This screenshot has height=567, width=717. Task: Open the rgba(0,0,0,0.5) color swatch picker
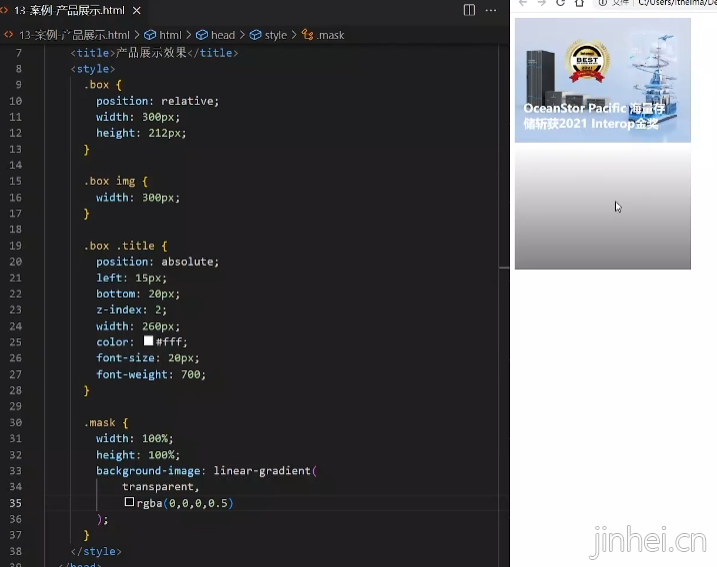tap(129, 502)
